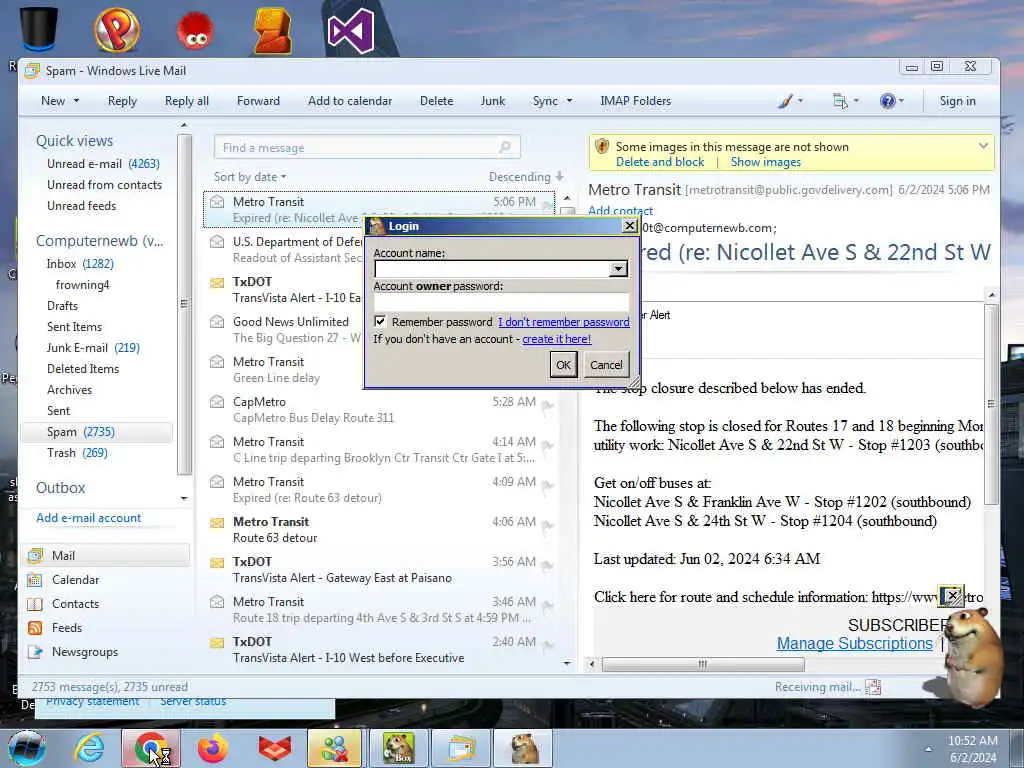The width and height of the screenshot is (1024, 768).
Task: Click the 'create it here!' link
Action: (556, 339)
